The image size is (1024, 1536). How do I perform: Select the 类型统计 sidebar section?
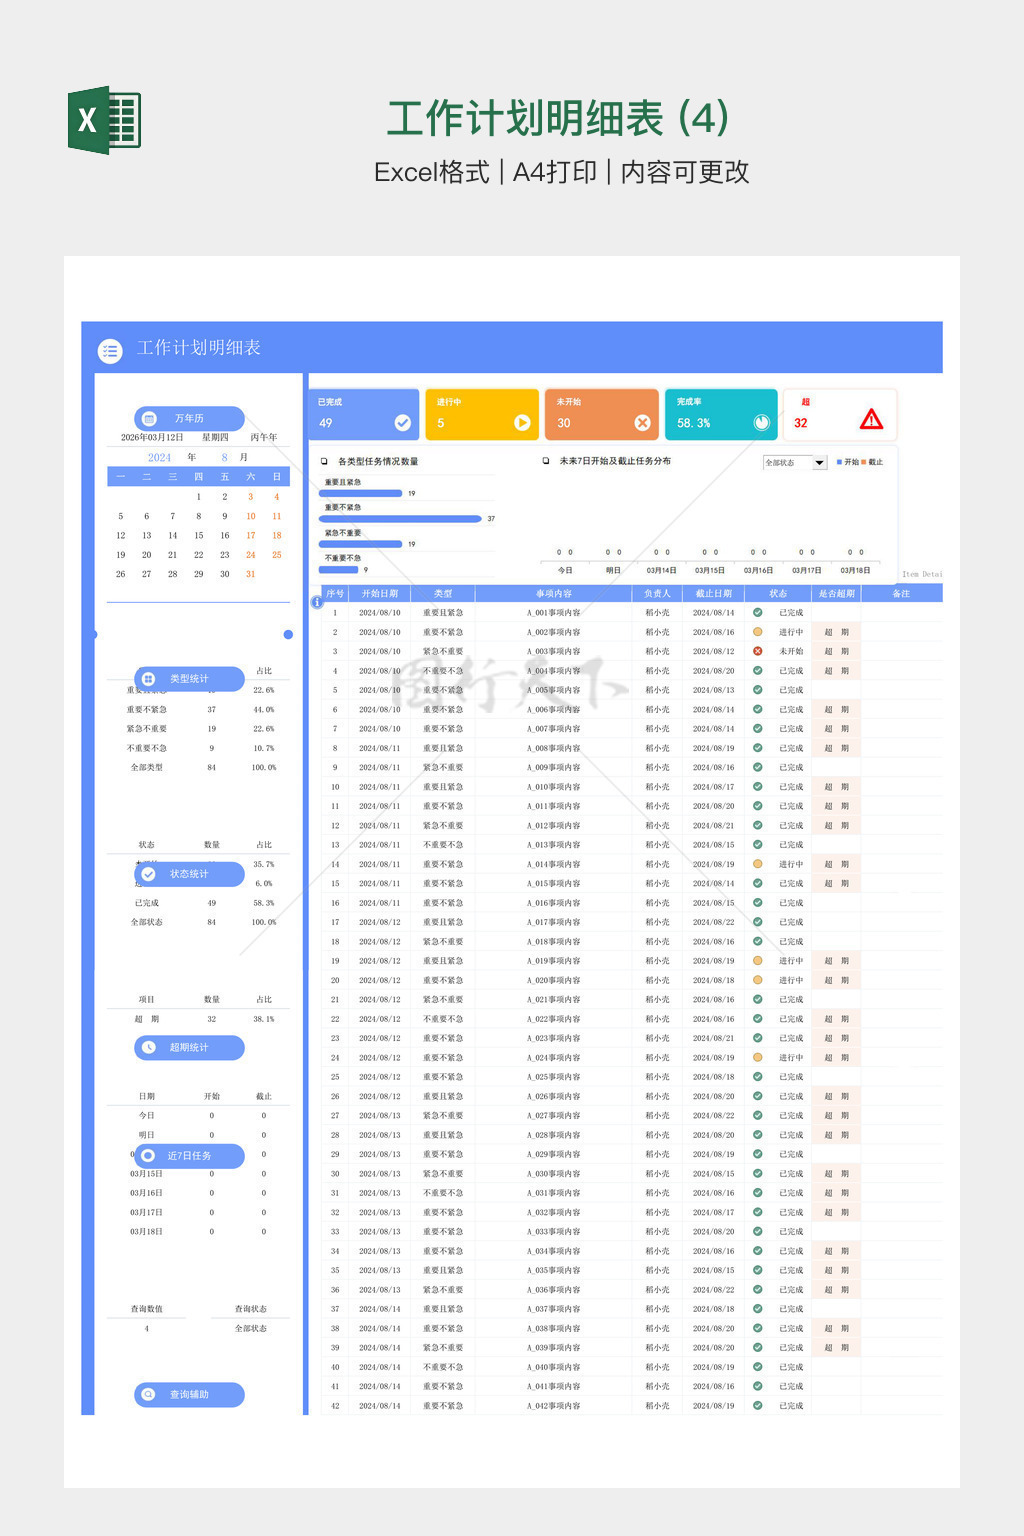(189, 679)
